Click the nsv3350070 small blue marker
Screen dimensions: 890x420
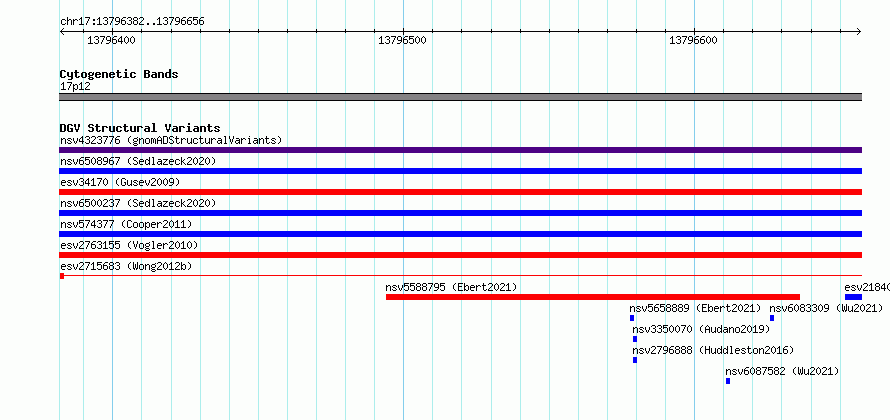click(635, 339)
